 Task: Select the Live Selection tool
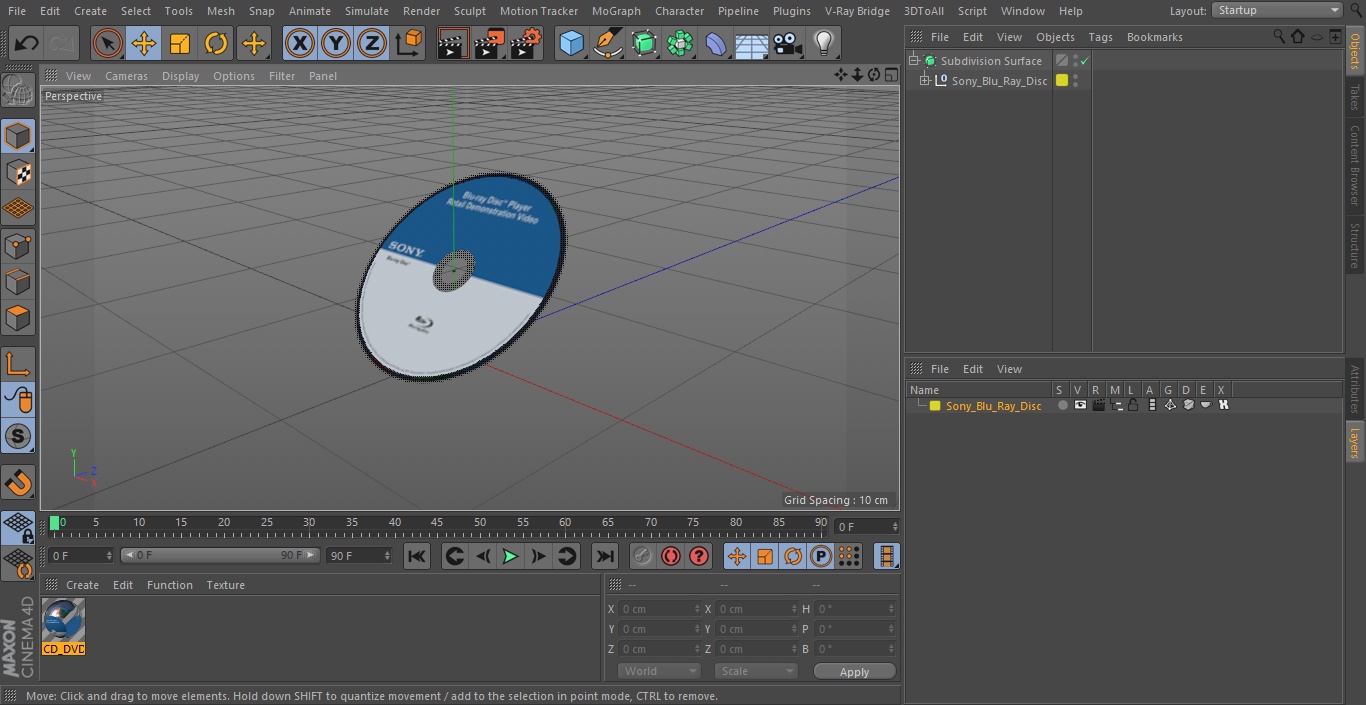click(107, 44)
